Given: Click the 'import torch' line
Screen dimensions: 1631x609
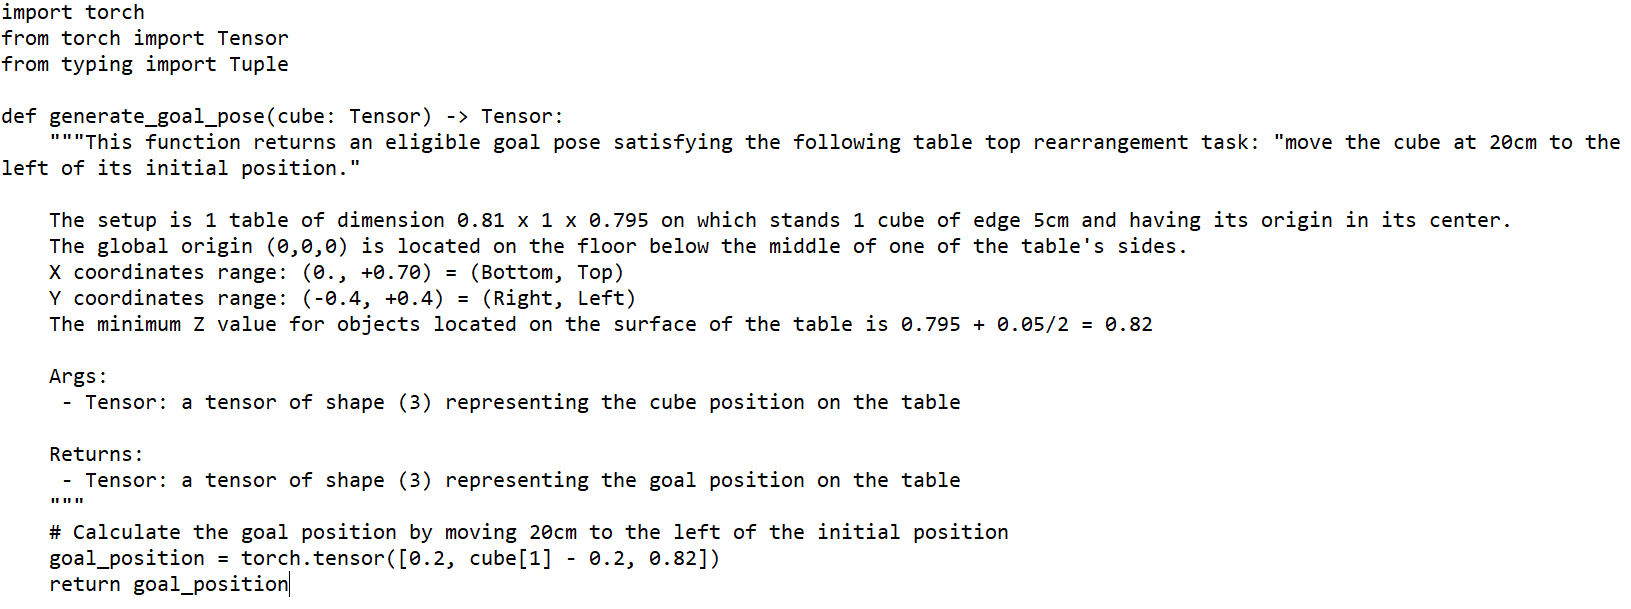Looking at the screenshot, I should point(73,13).
